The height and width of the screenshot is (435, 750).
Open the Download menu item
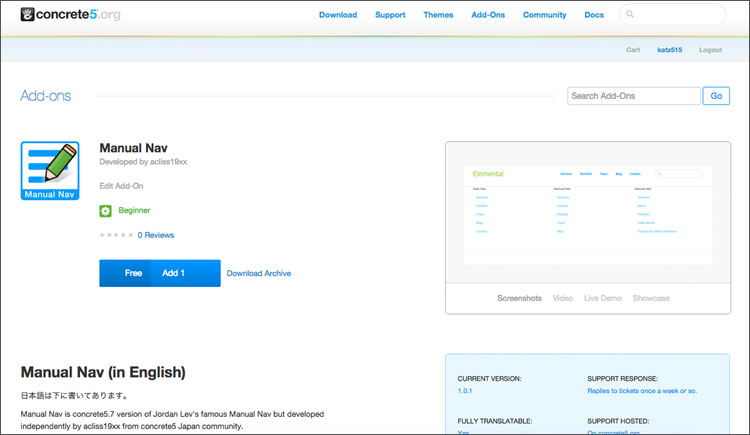[338, 15]
